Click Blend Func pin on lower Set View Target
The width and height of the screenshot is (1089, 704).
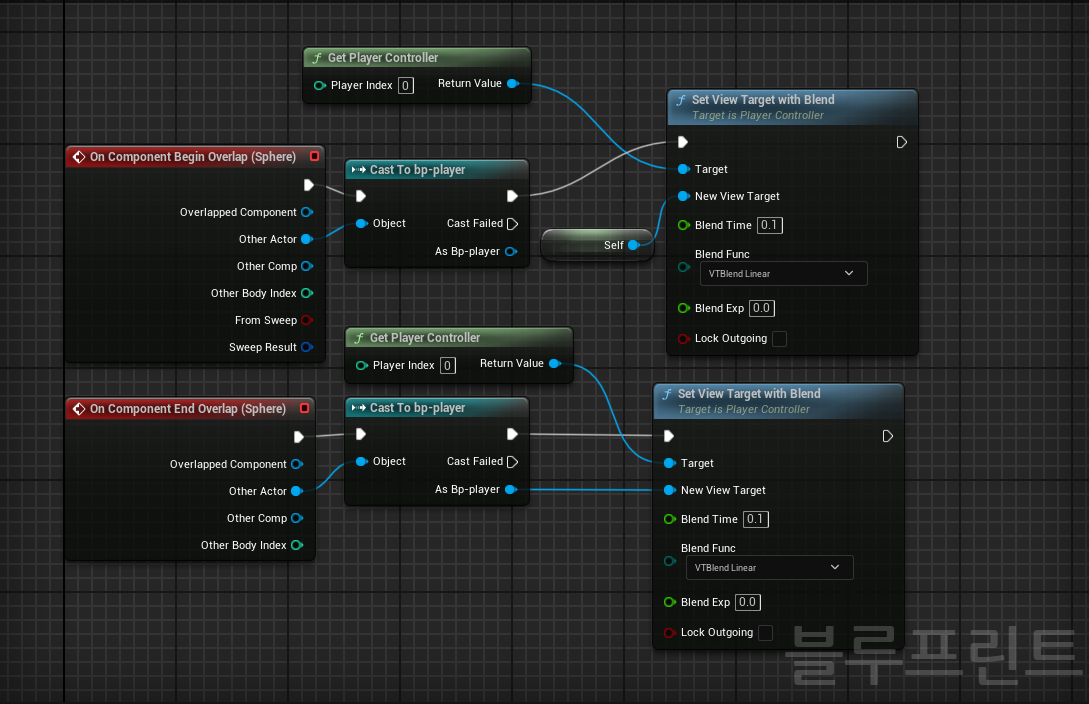coord(670,561)
